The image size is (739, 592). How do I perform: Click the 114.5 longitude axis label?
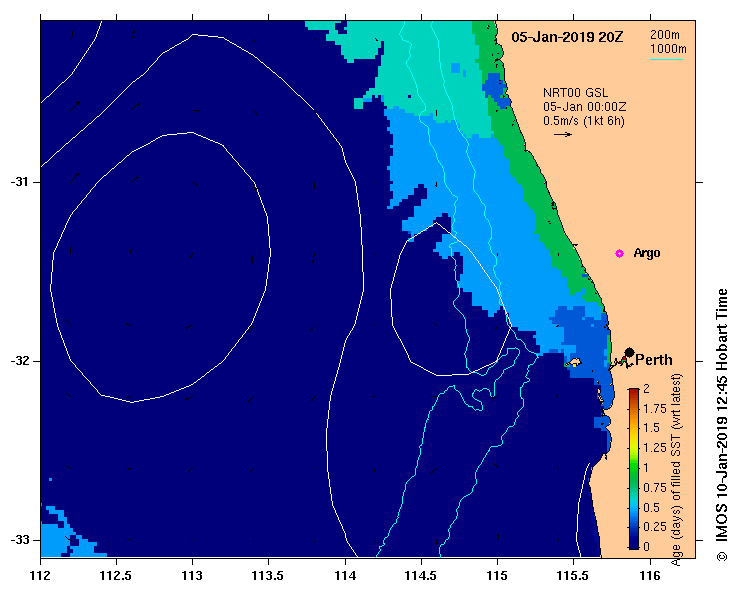coord(421,576)
